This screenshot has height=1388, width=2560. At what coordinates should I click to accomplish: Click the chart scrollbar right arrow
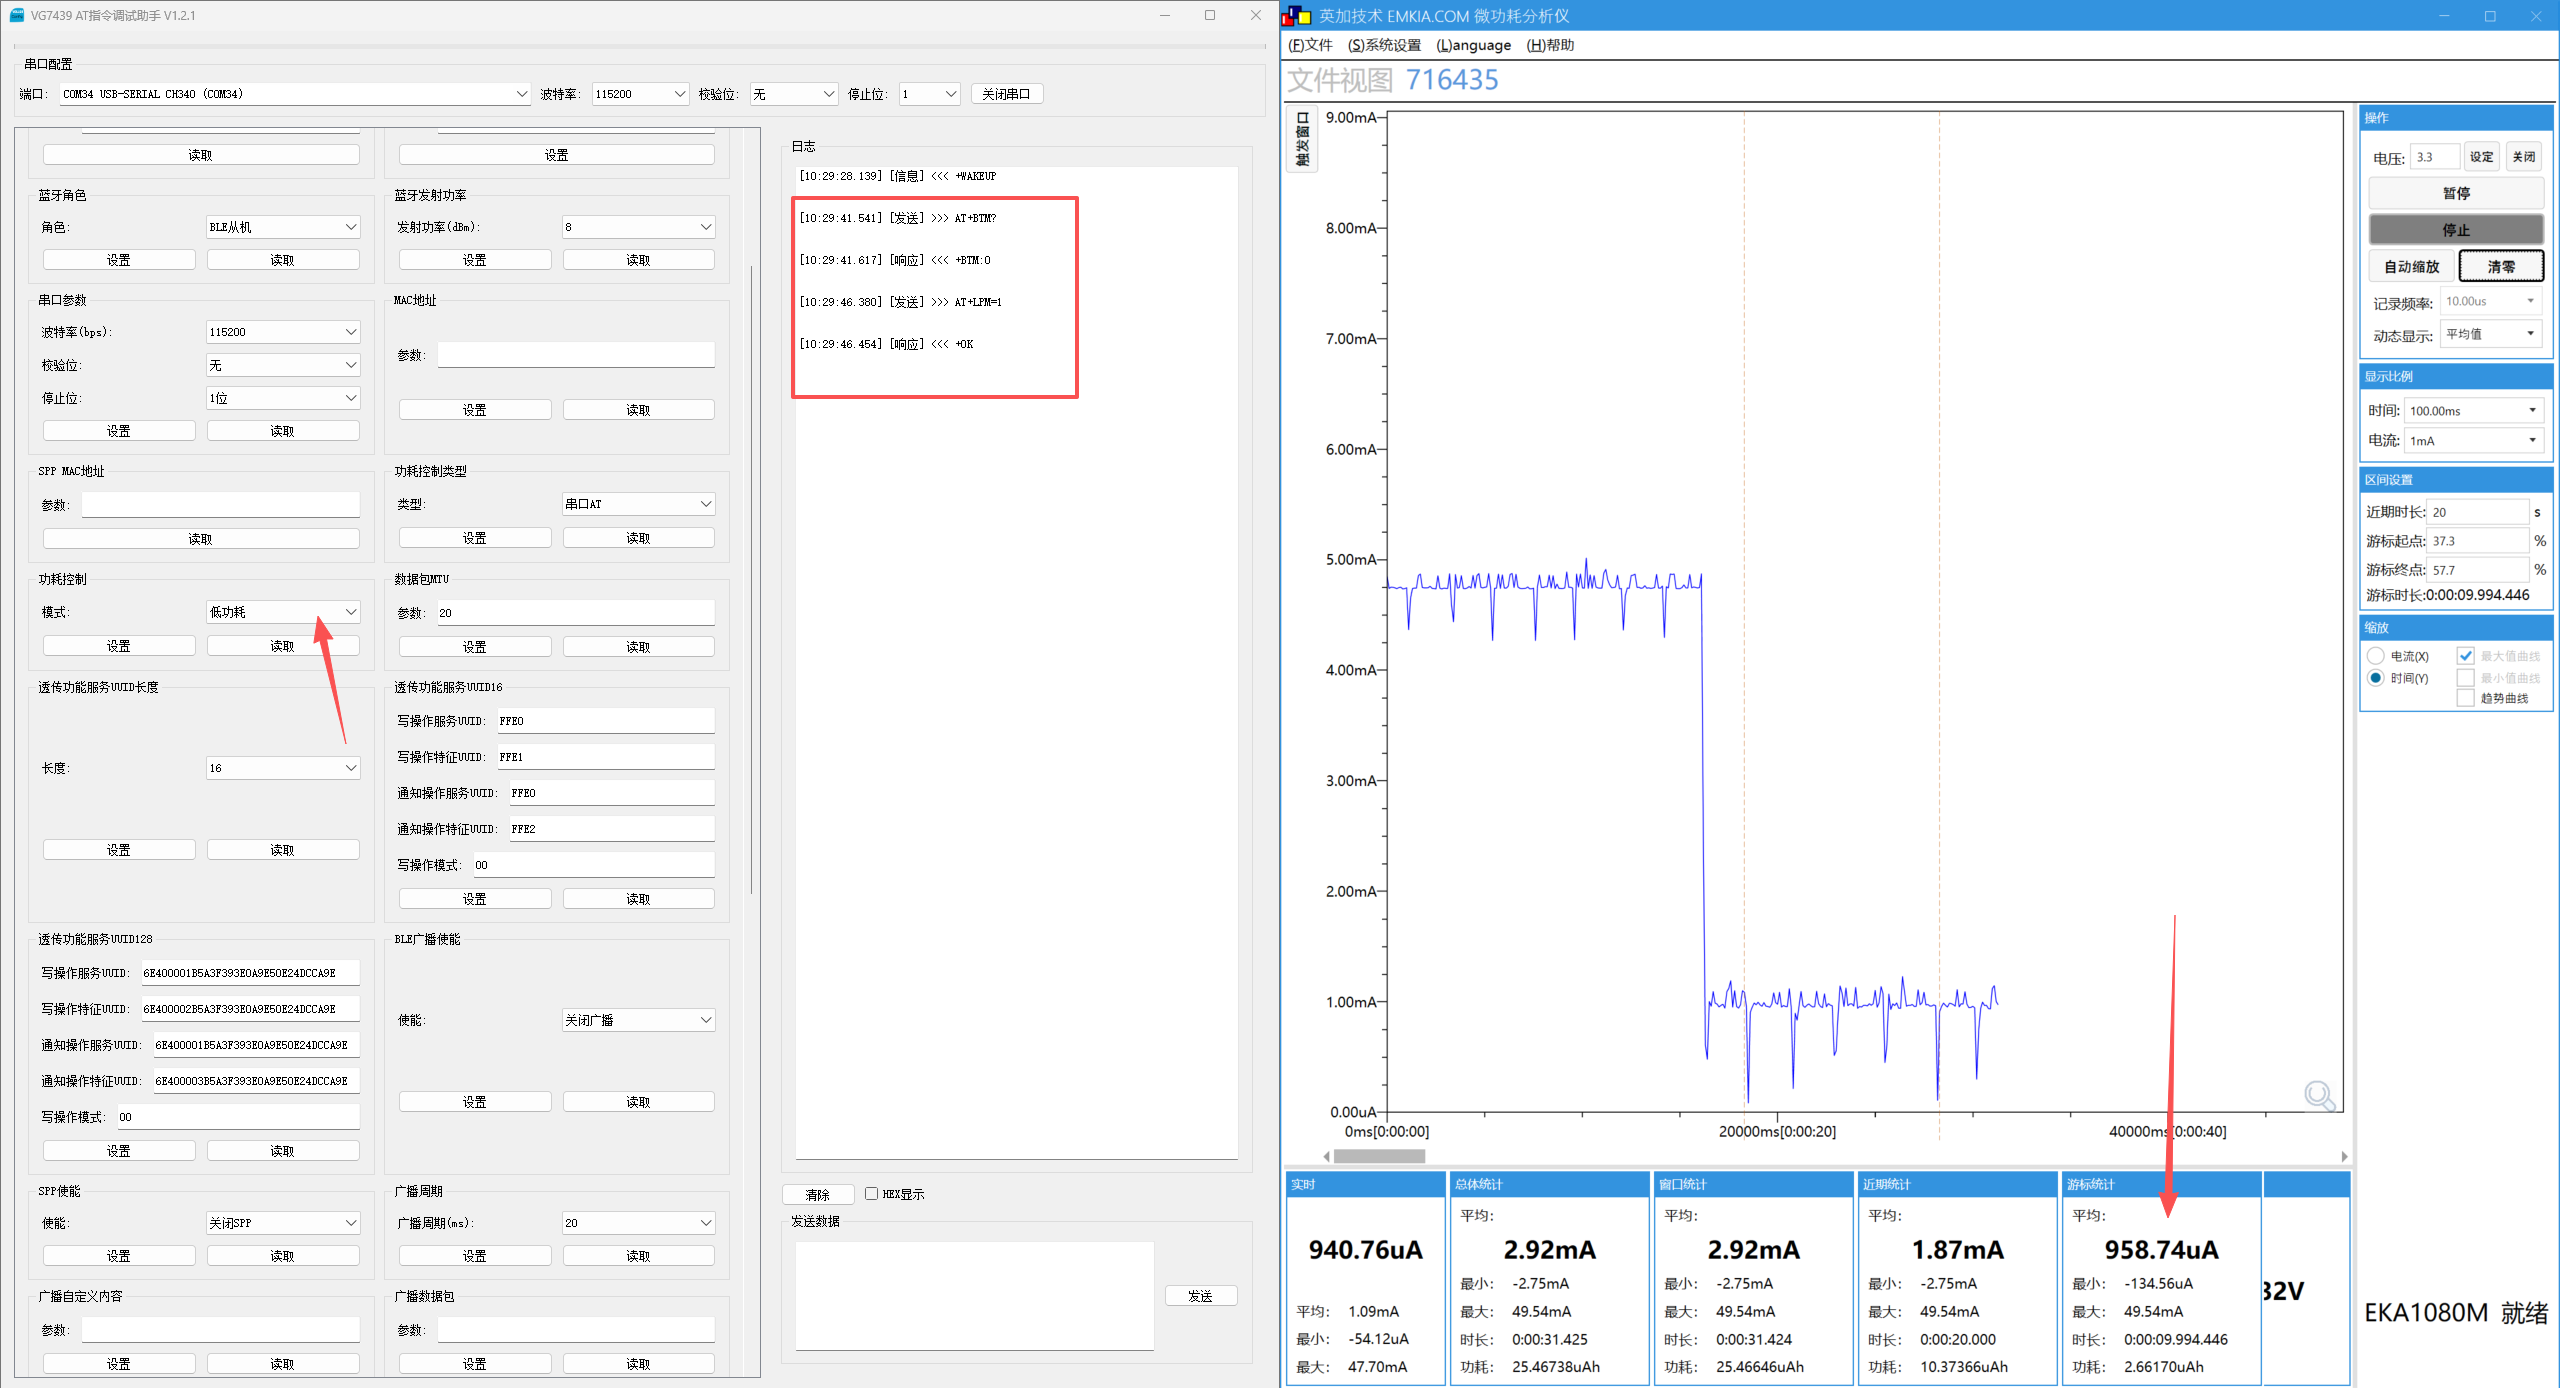click(x=2344, y=1156)
